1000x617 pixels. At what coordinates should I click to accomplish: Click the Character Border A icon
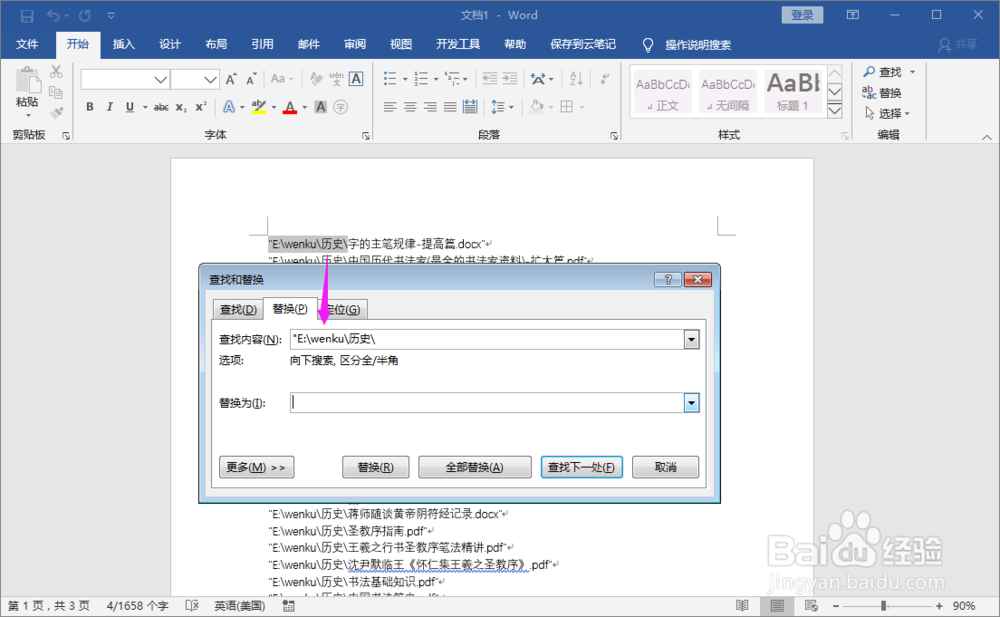356,78
